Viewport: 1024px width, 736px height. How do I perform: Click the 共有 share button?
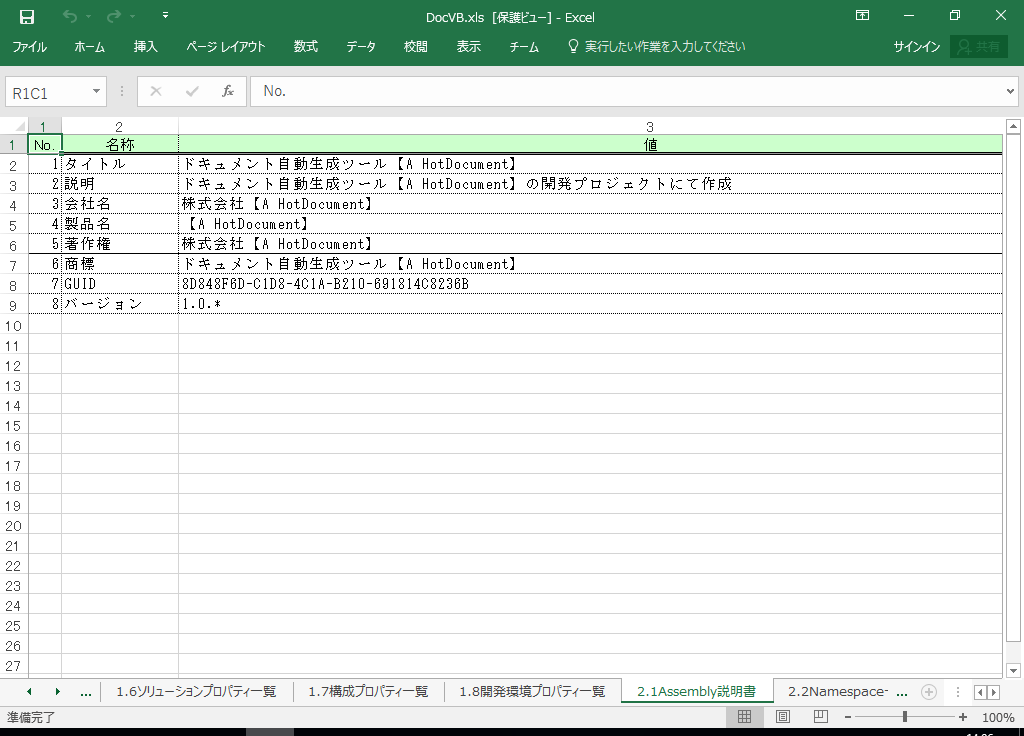tap(979, 46)
